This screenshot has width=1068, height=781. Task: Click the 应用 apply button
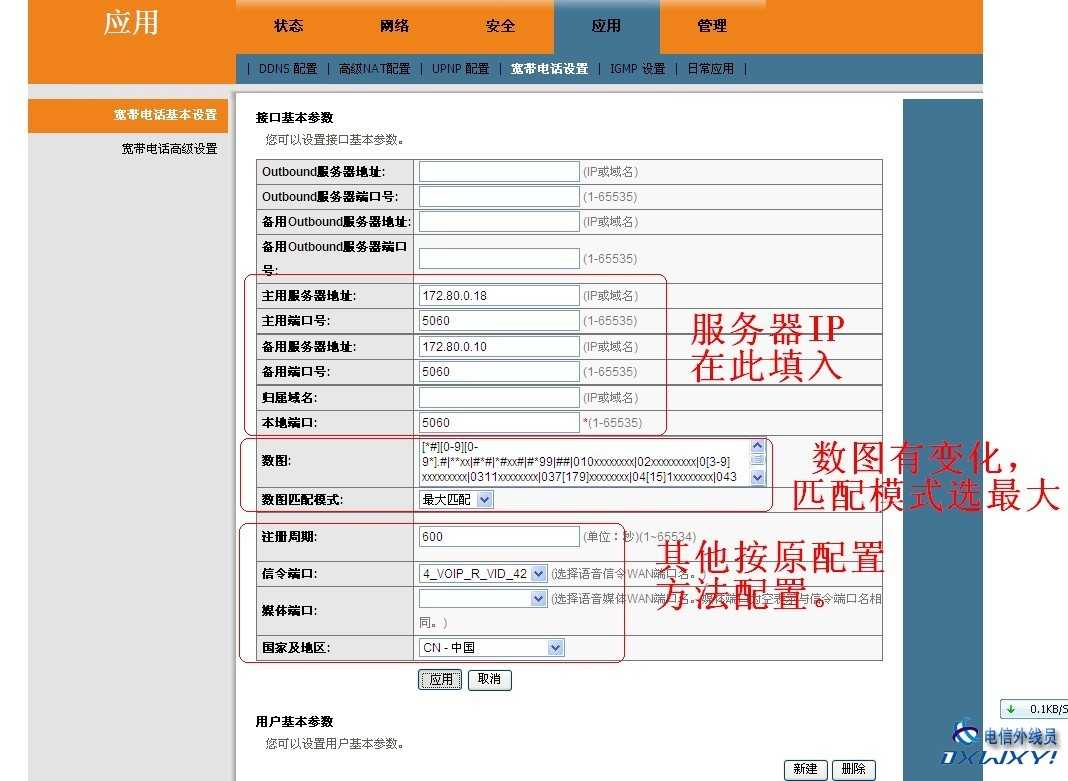[x=440, y=680]
